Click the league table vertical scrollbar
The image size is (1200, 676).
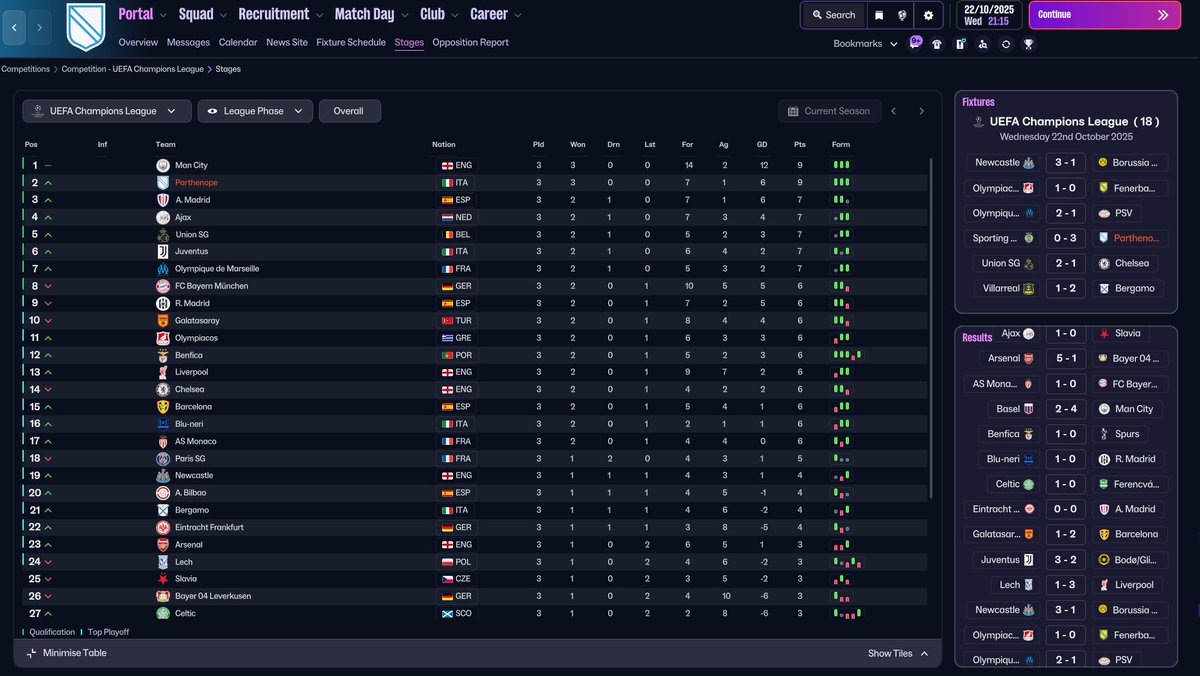(x=931, y=330)
